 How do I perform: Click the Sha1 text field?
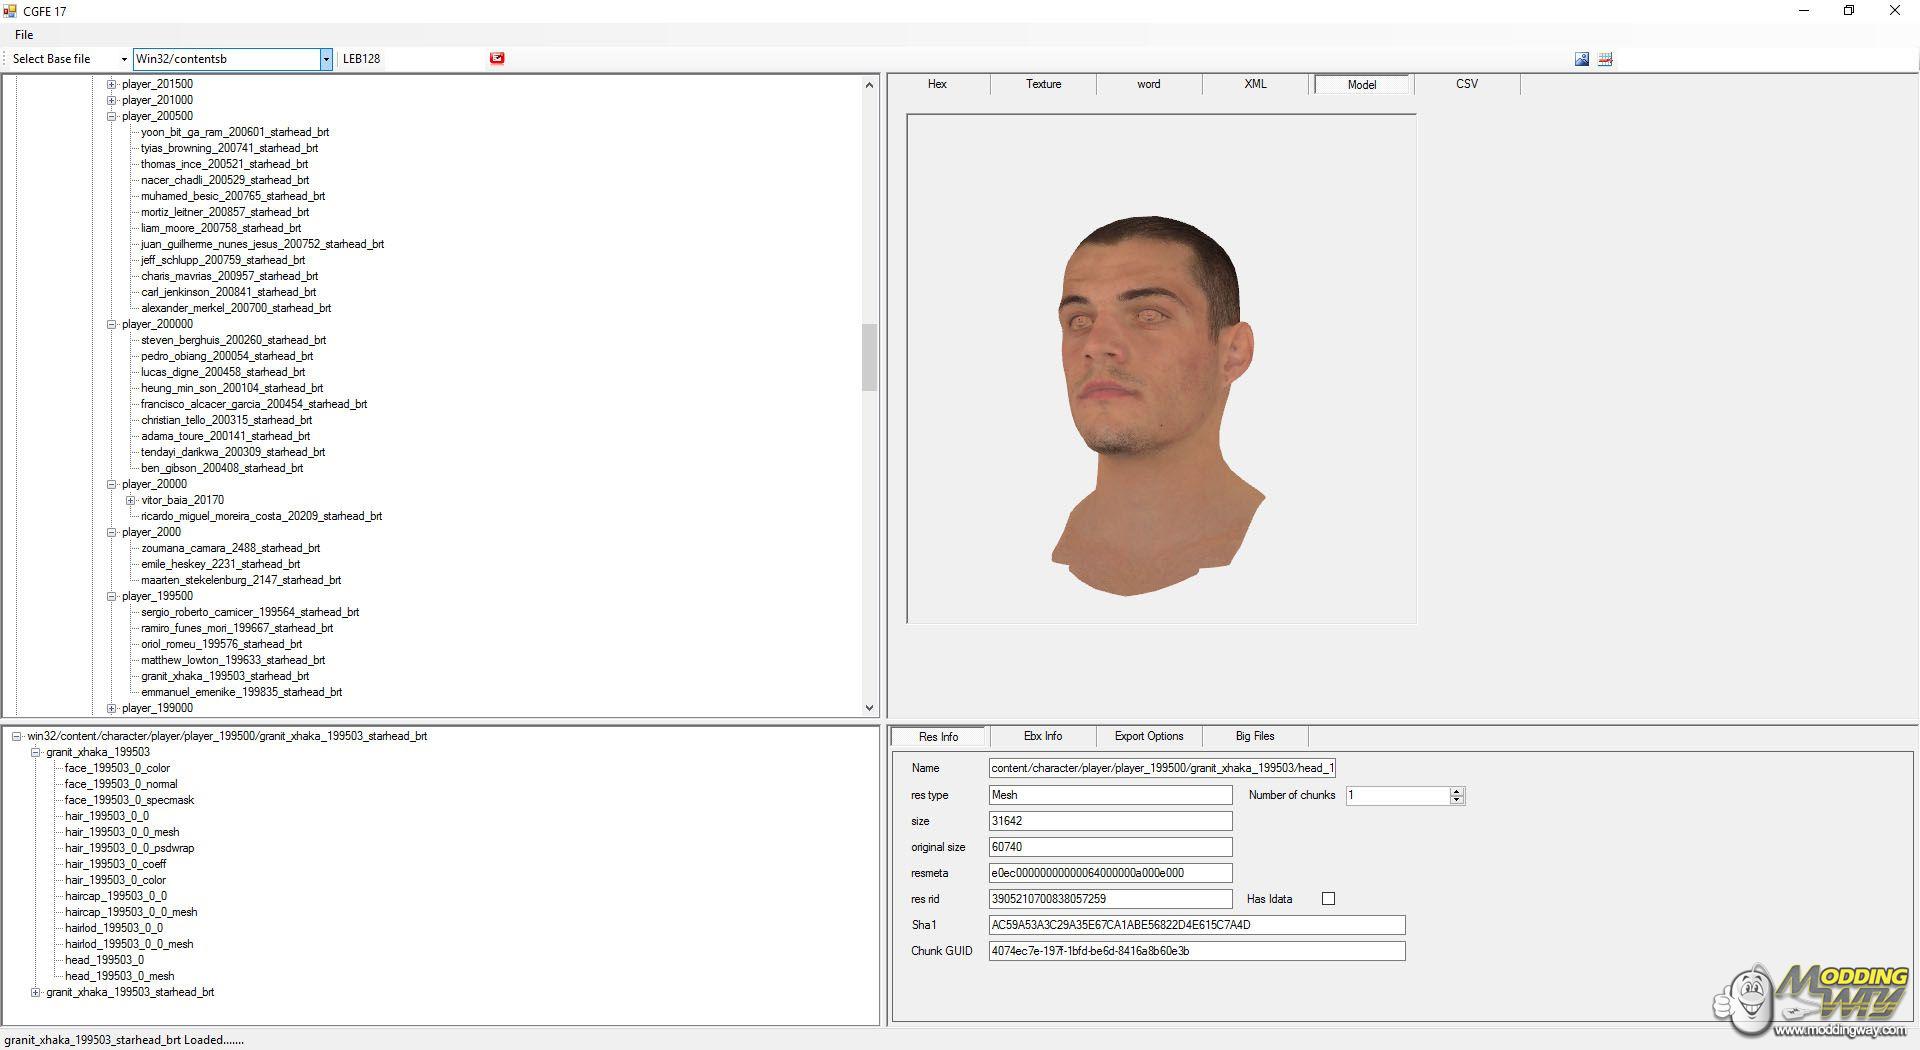tap(1196, 925)
